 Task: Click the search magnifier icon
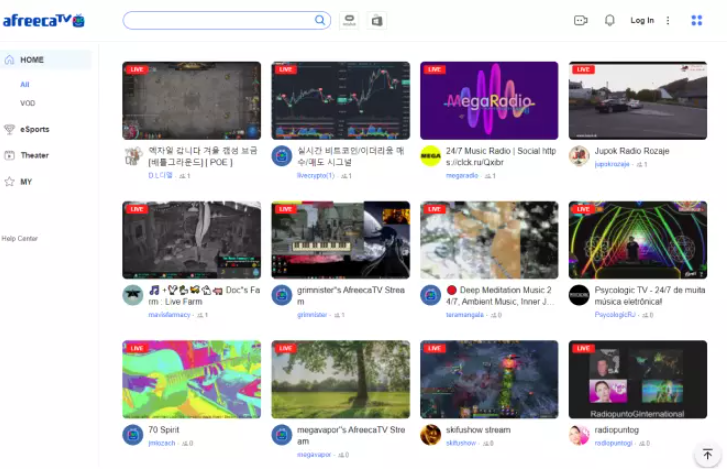pos(320,20)
